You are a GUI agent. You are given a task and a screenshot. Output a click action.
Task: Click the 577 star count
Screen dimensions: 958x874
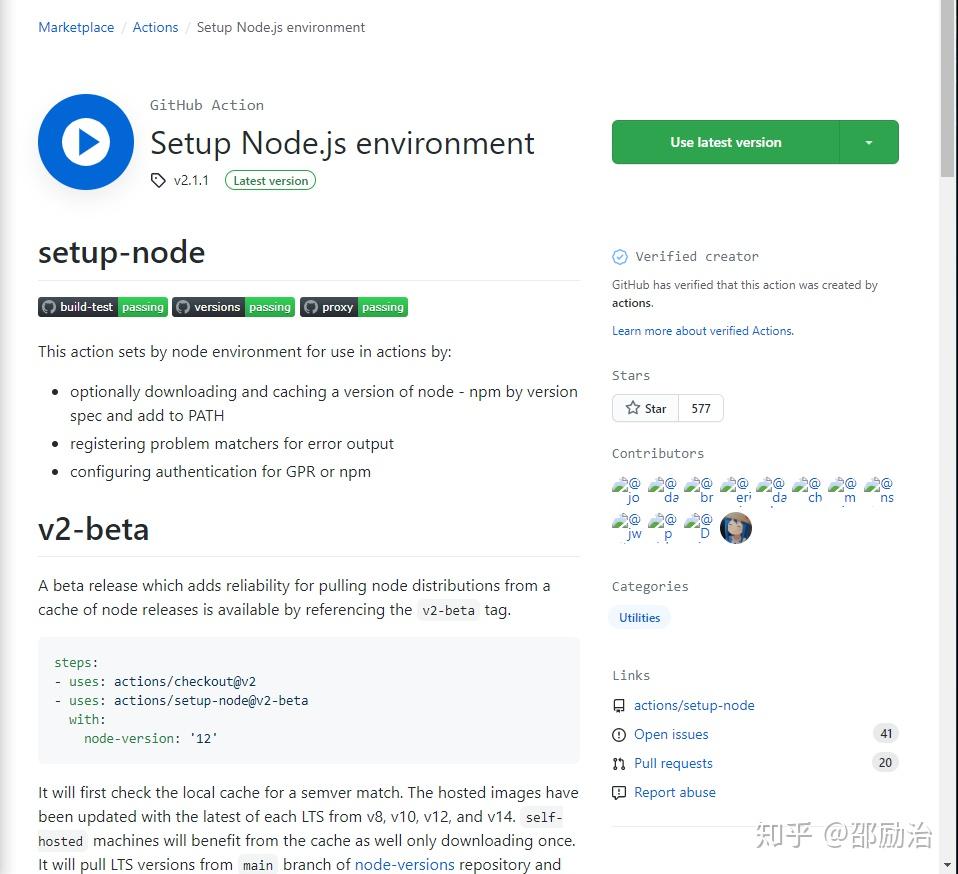pyautogui.click(x=701, y=408)
